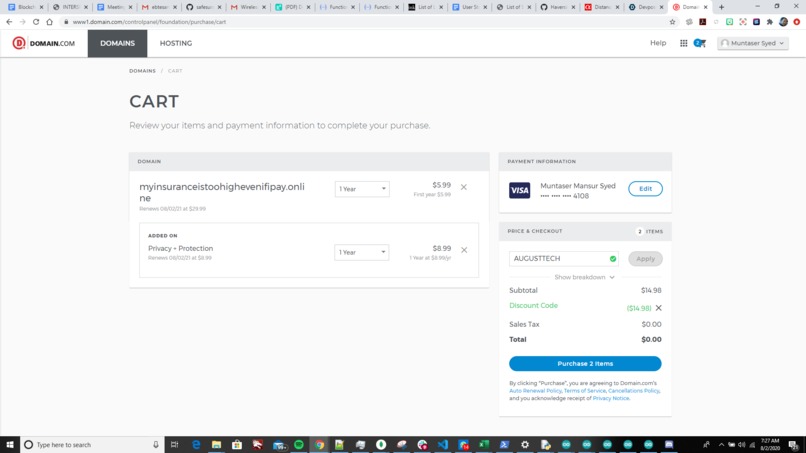Switch to the User St browser tab

[469, 7]
